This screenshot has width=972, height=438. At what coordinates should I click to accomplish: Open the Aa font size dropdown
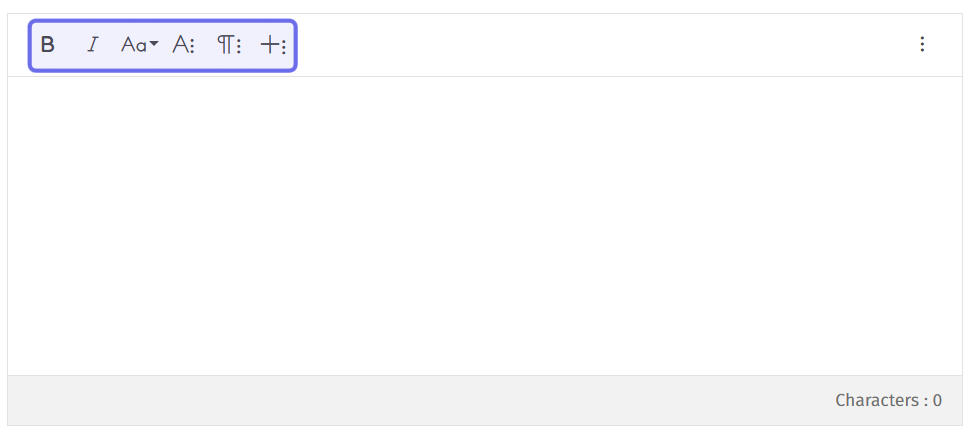[x=139, y=45]
